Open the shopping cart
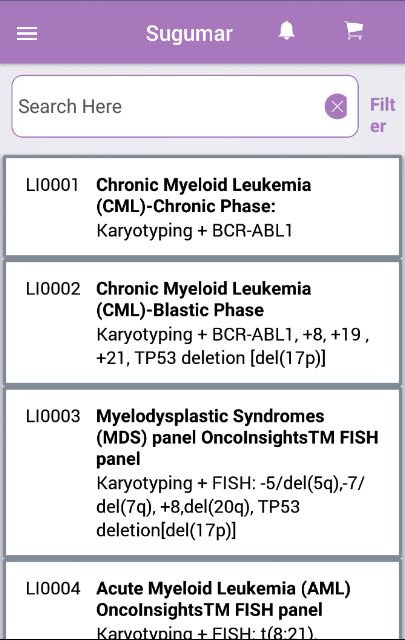Viewport: 405px width, 640px height. point(354,31)
